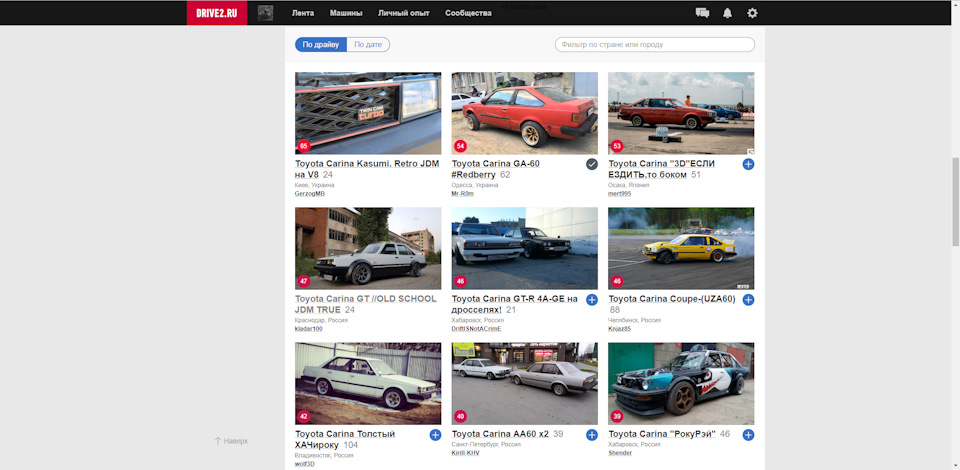Open the notifications bell

coord(727,13)
